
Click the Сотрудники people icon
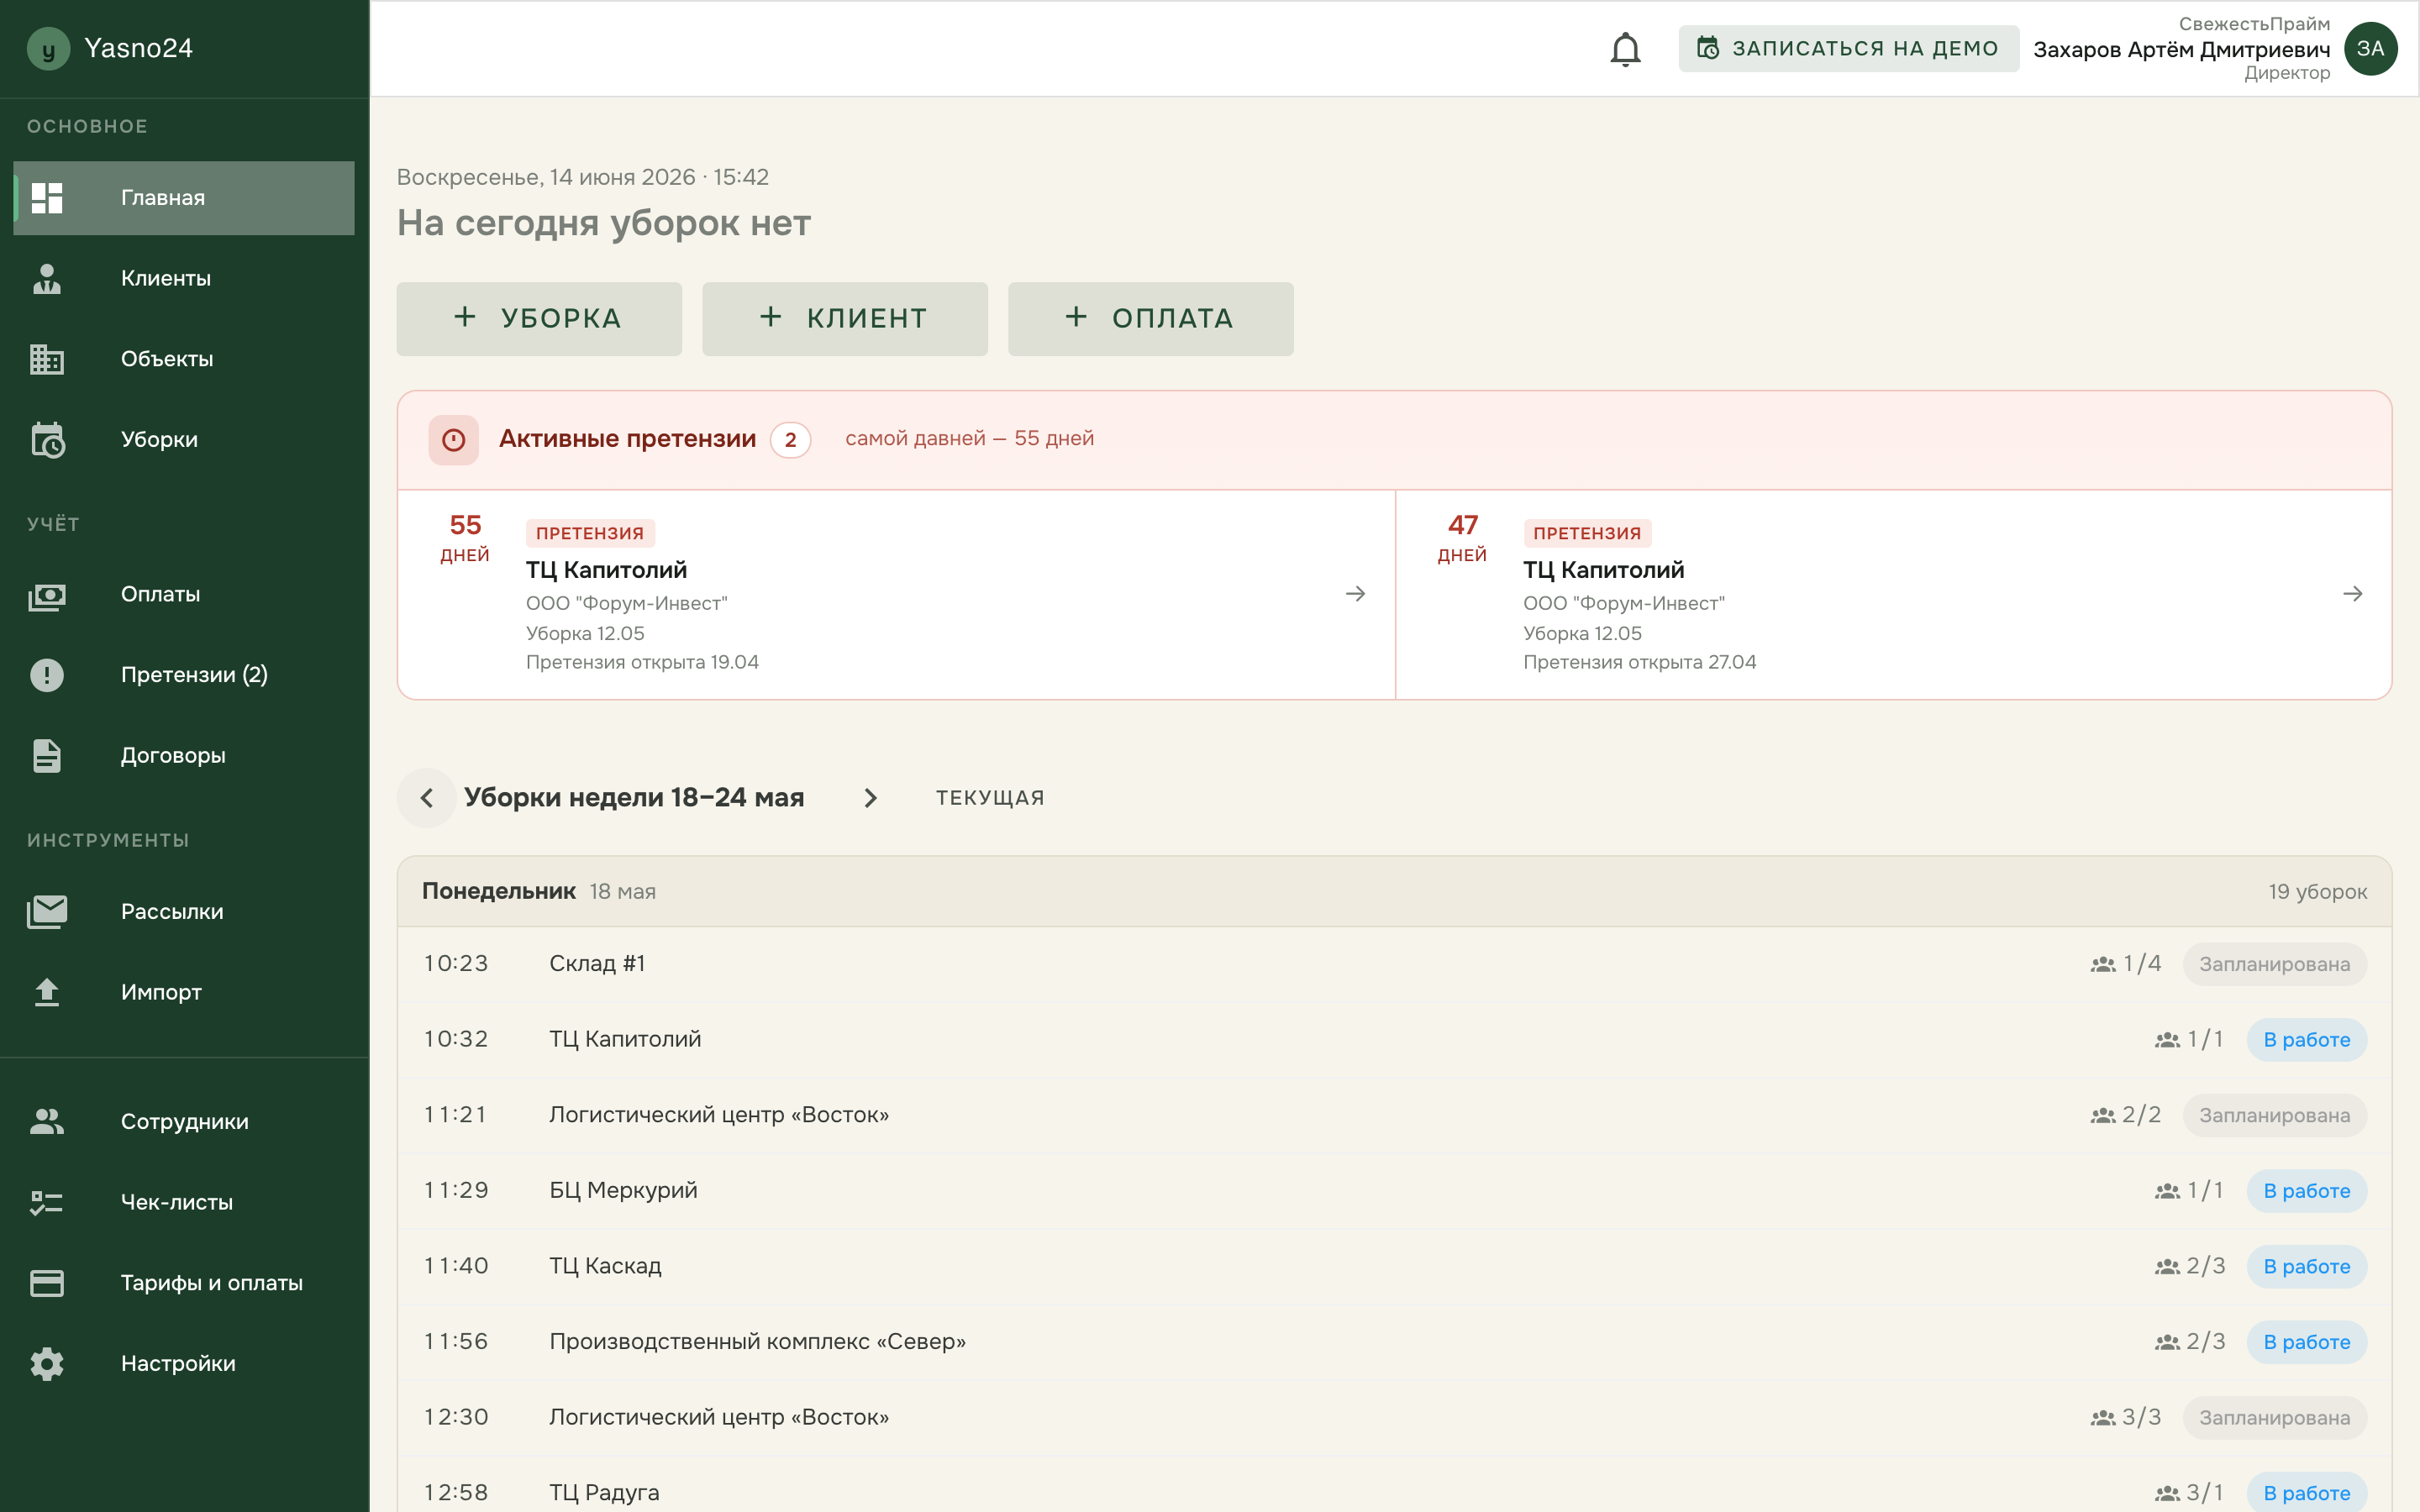(x=47, y=1122)
